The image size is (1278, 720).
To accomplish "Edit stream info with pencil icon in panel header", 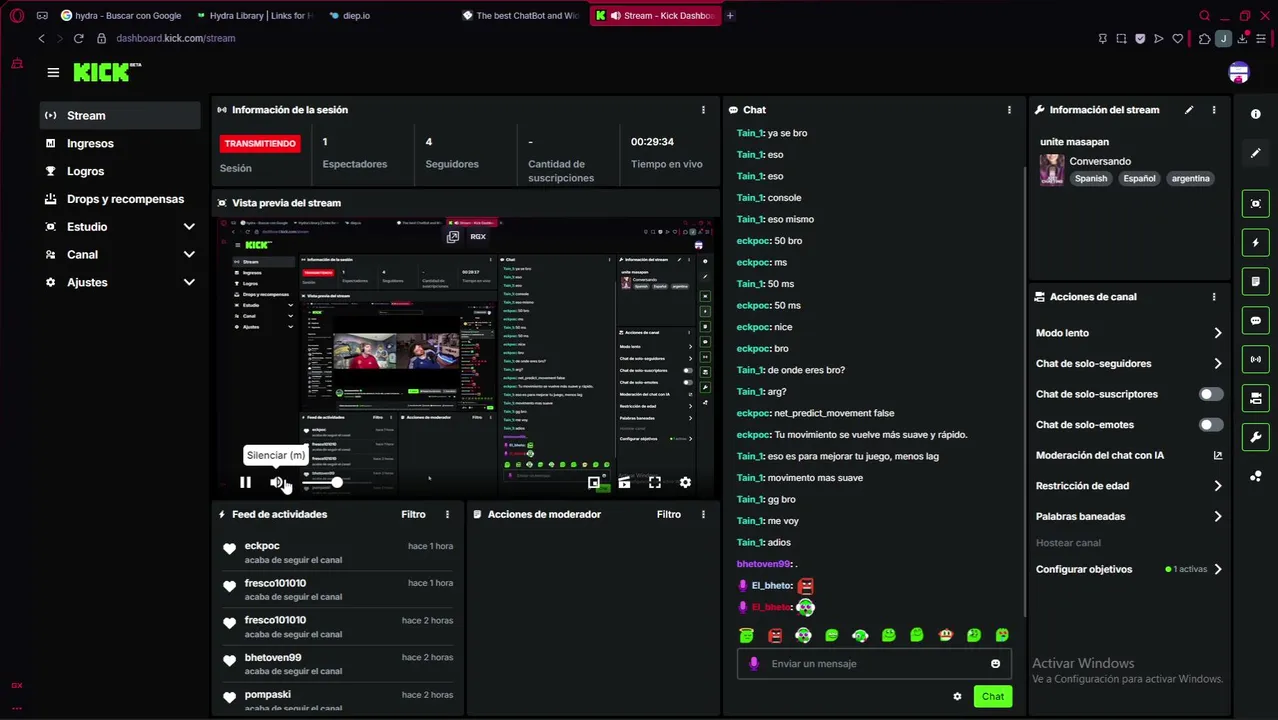I will point(1189,110).
